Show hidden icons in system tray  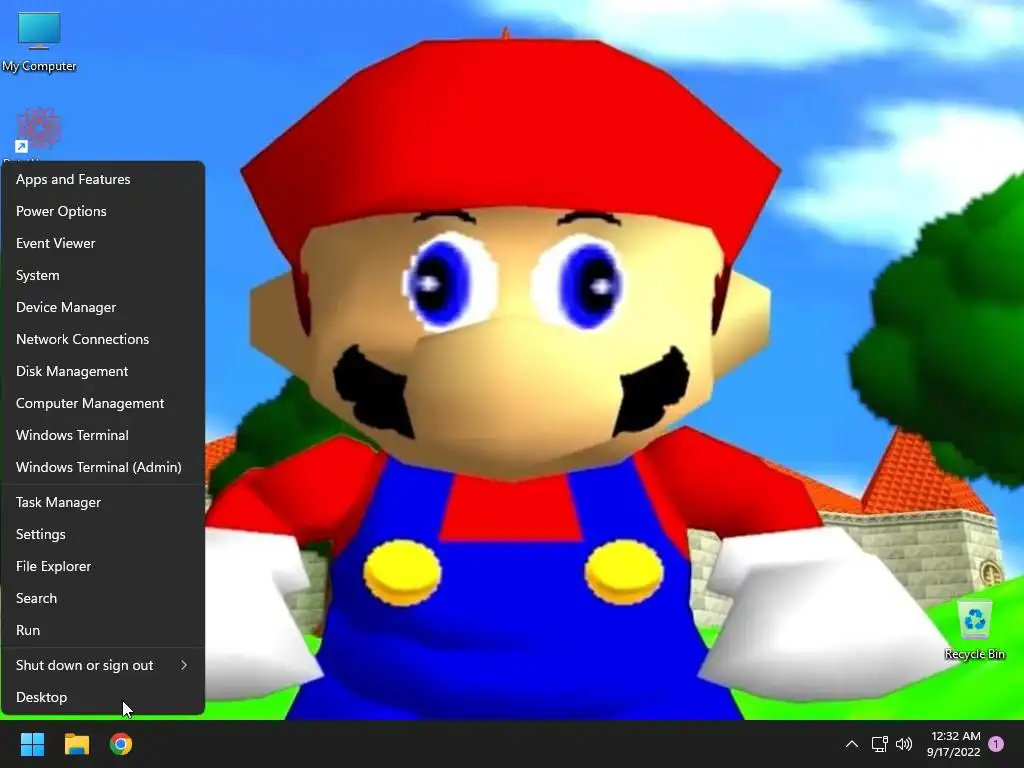(x=852, y=744)
